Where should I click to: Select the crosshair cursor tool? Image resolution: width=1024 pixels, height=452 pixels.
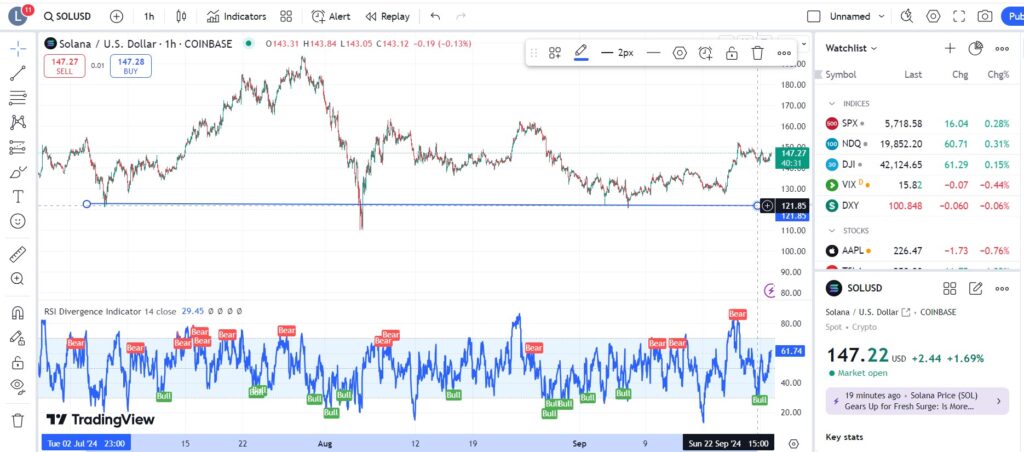pyautogui.click(x=18, y=49)
